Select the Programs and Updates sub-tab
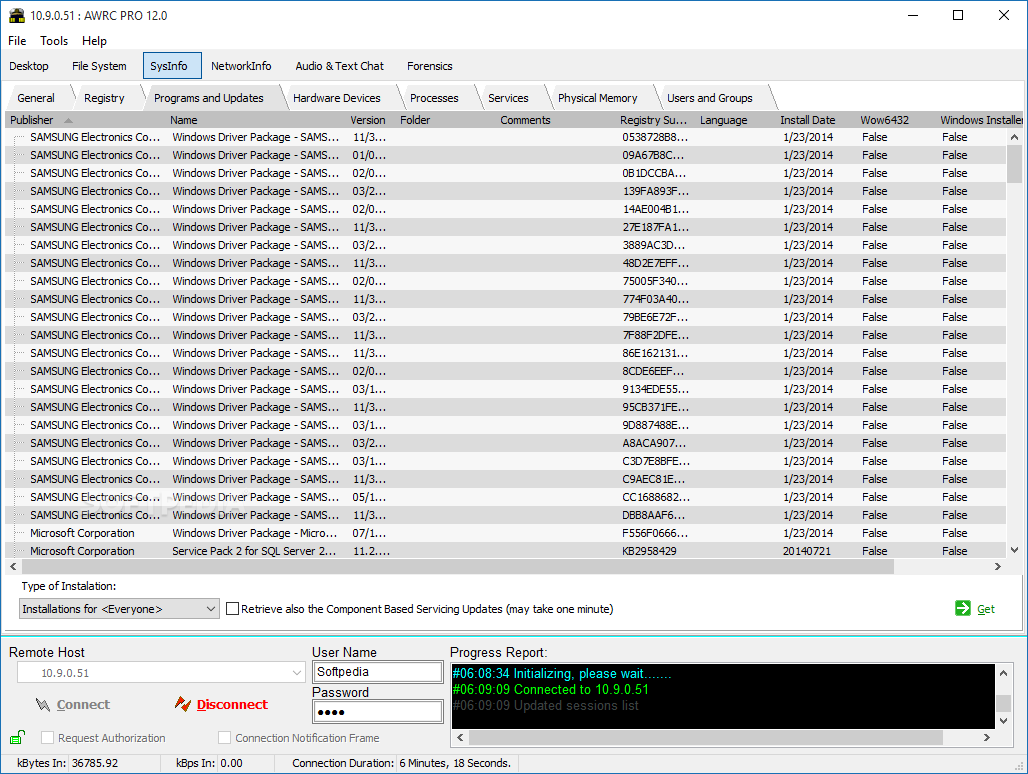Viewport: 1028px width, 774px height. click(x=208, y=98)
